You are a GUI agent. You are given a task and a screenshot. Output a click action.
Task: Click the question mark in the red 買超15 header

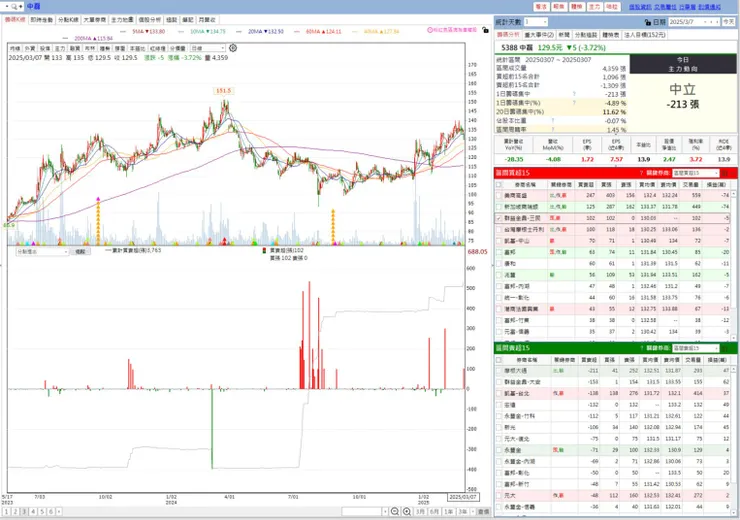point(641,173)
